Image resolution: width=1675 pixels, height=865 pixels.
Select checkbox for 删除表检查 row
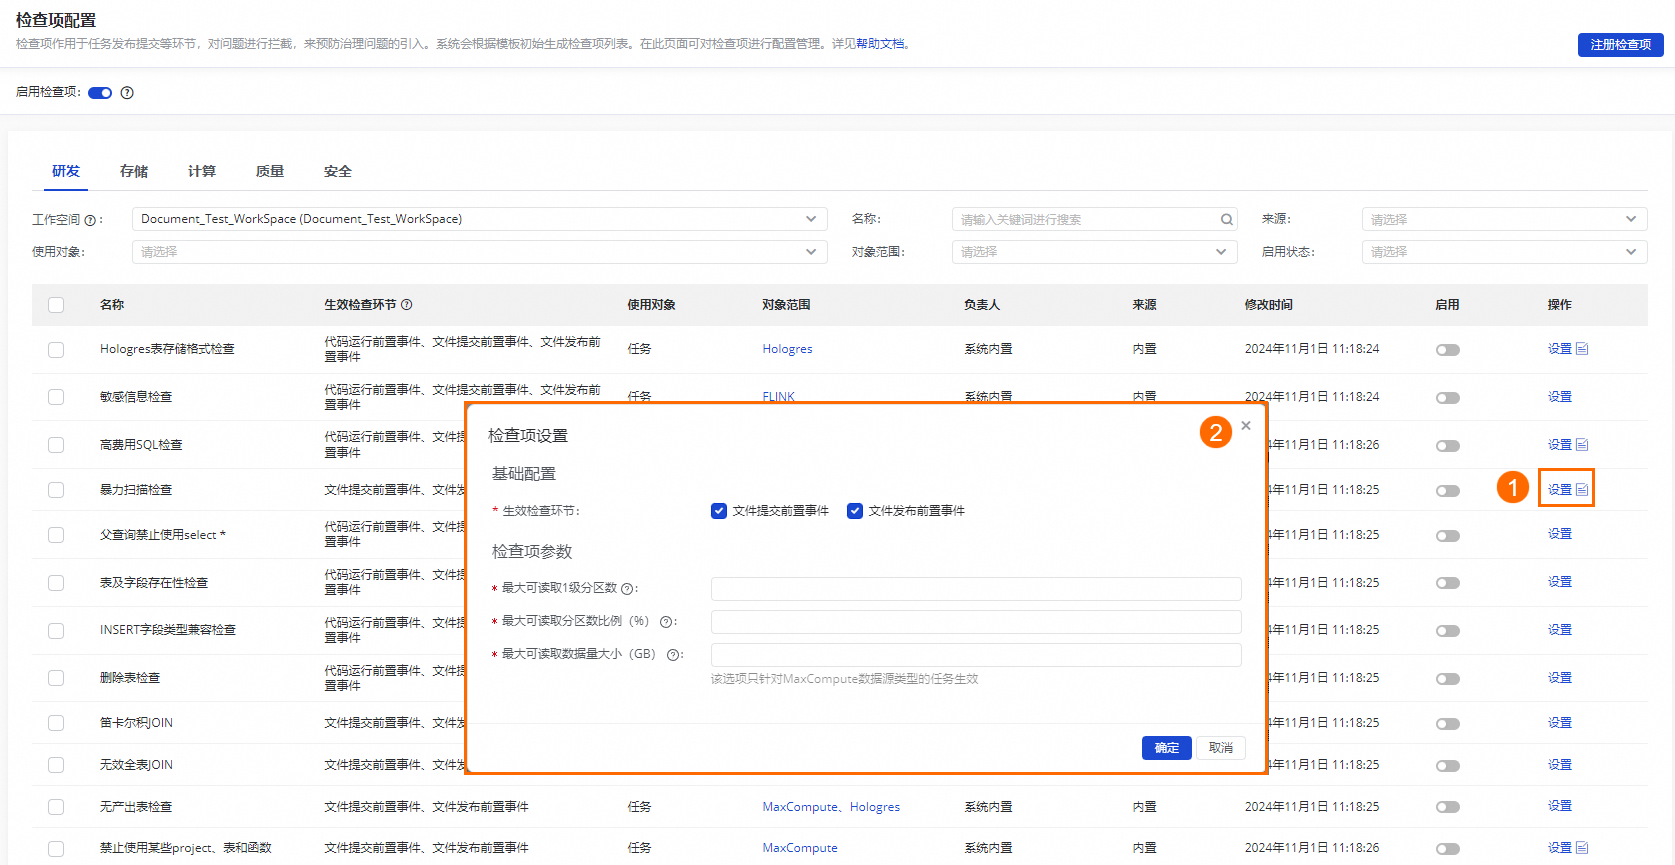[x=56, y=678]
